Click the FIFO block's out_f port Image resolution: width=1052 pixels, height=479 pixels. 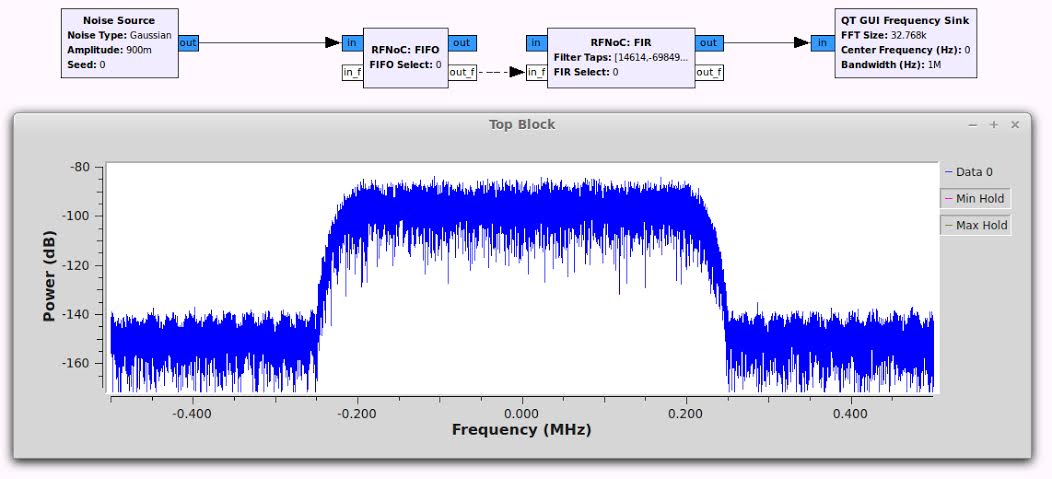pos(461,72)
